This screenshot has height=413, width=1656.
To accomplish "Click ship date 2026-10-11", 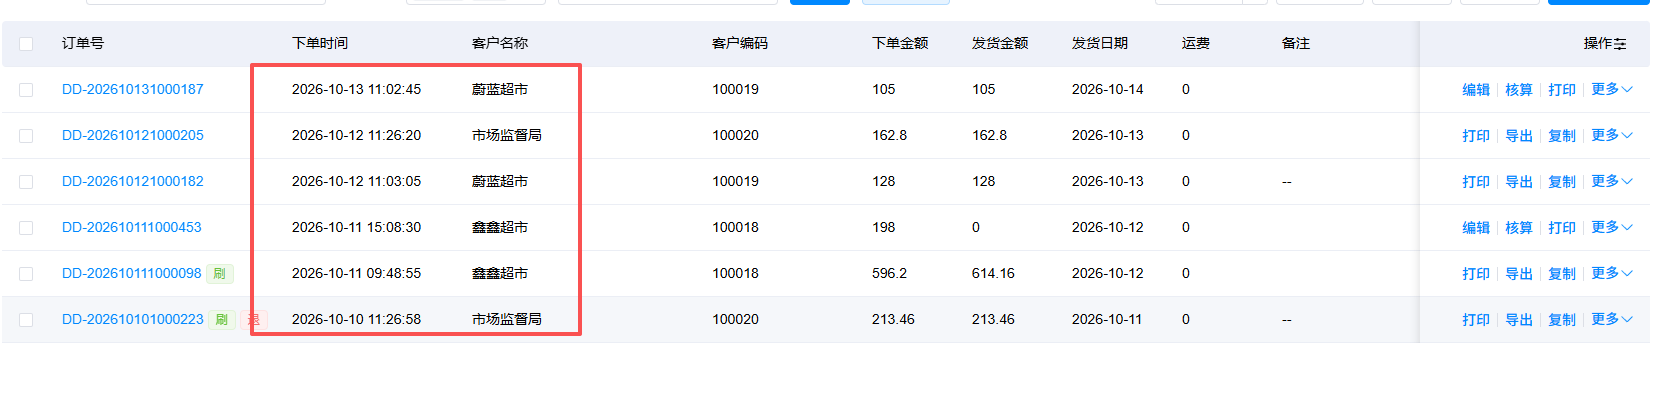I will tap(1108, 319).
